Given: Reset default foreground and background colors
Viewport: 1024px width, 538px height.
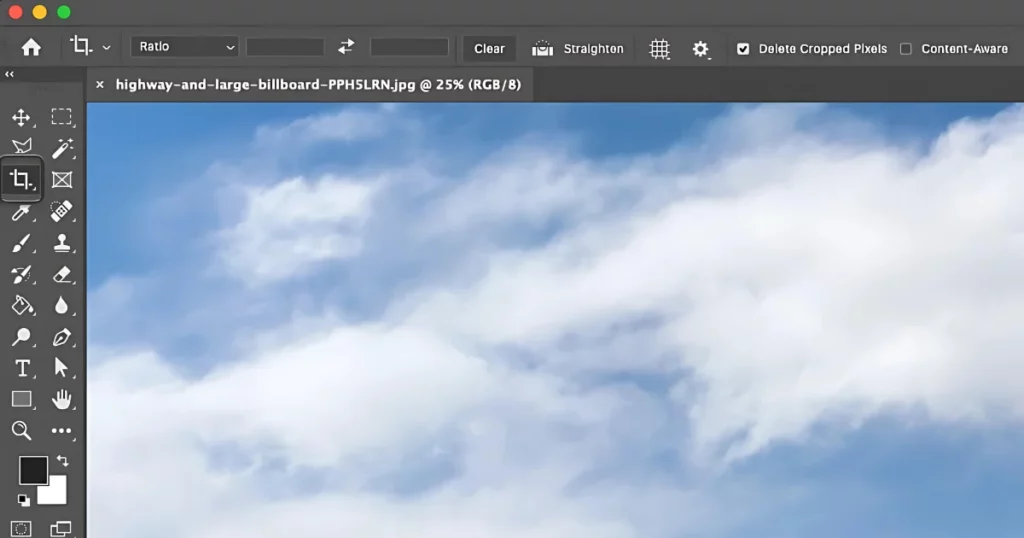Looking at the screenshot, I should pos(24,500).
